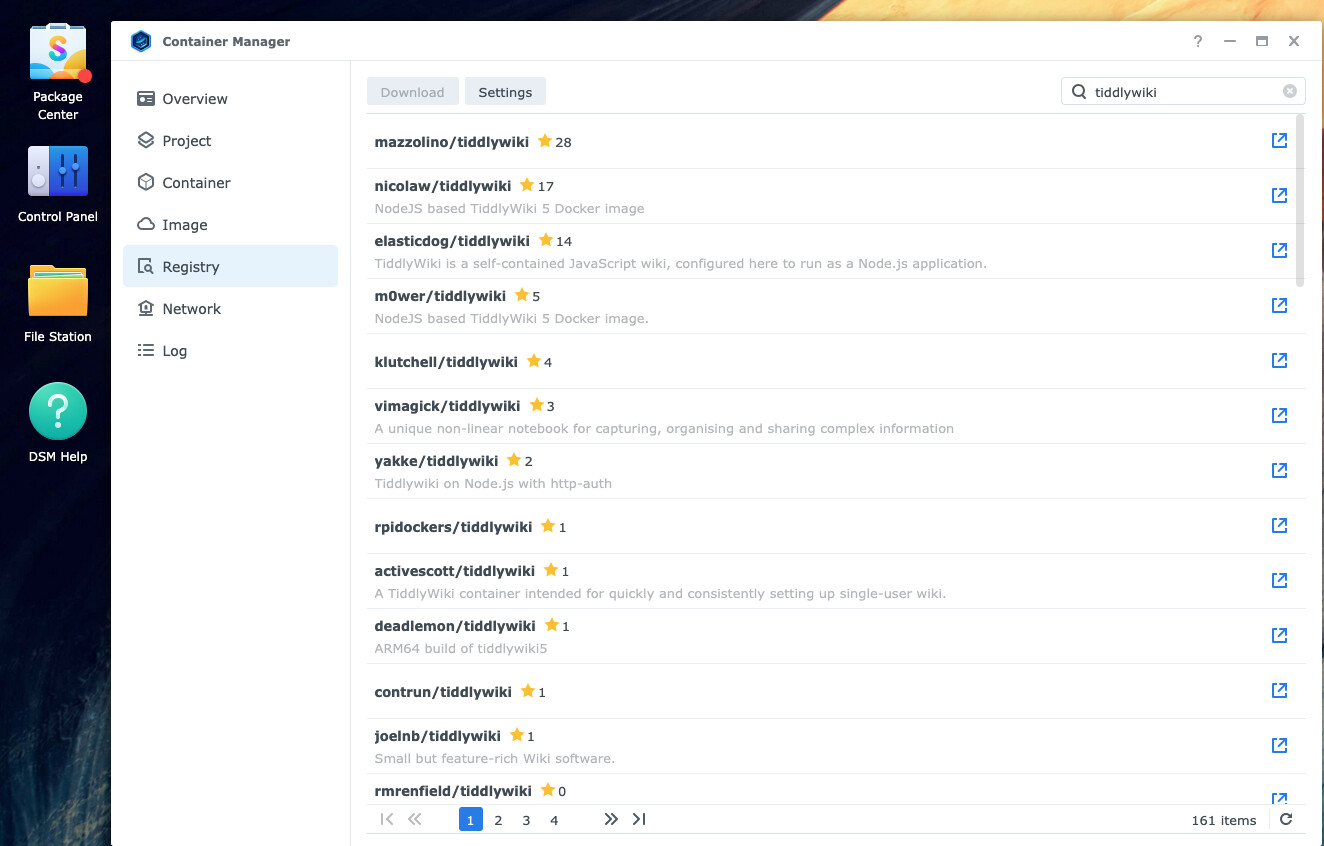
Task: Open registry Settings button
Action: click(x=505, y=92)
